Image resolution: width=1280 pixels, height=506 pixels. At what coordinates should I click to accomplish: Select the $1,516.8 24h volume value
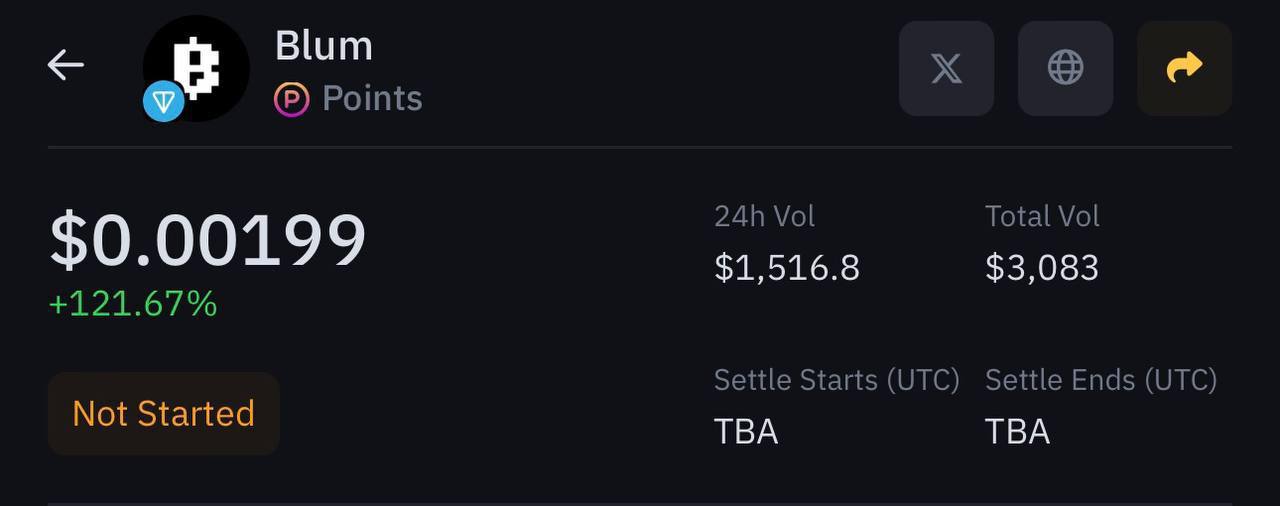pyautogui.click(x=787, y=268)
